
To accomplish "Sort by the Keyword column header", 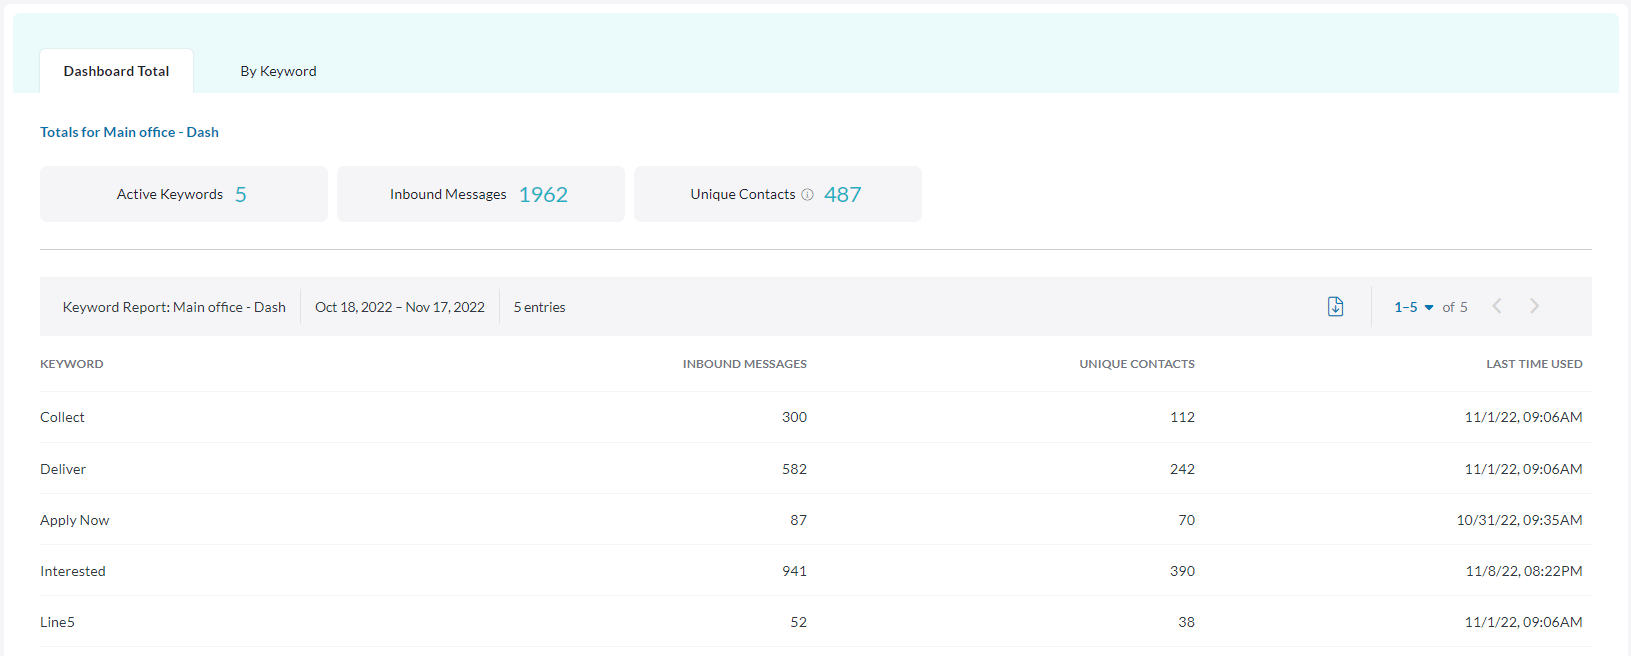I will point(71,364).
